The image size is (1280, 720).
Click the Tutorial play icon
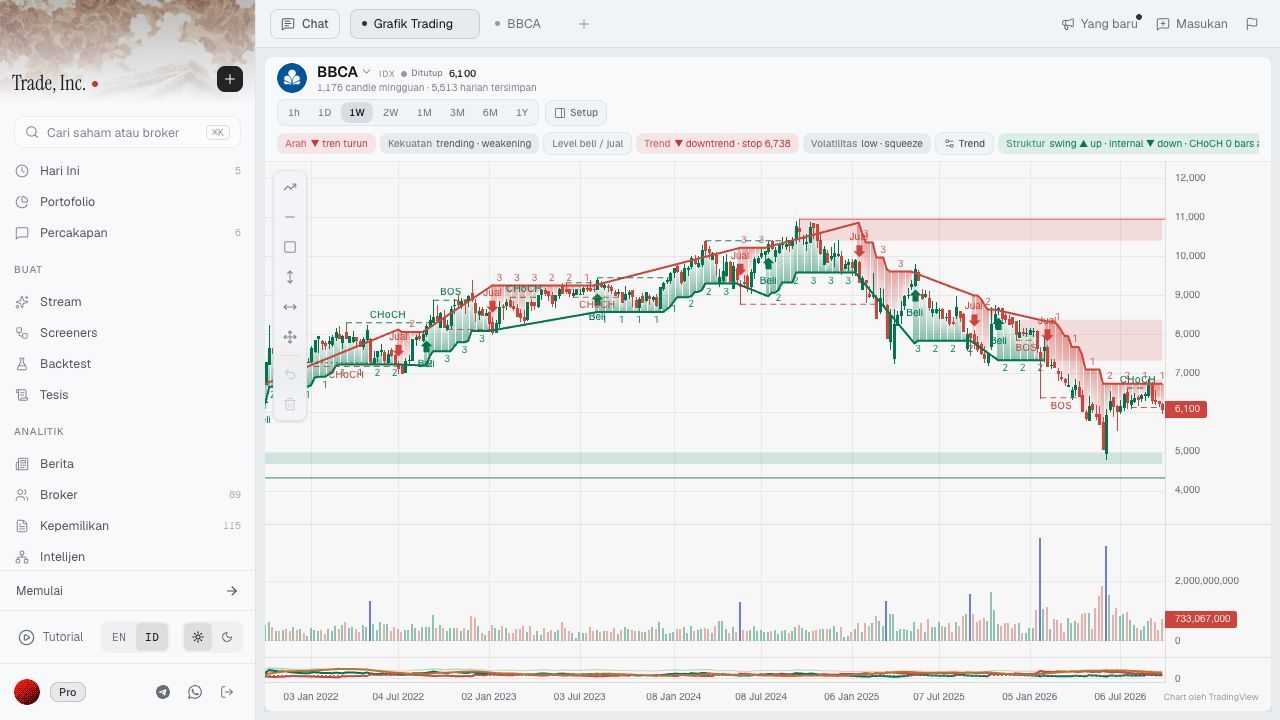click(x=26, y=637)
